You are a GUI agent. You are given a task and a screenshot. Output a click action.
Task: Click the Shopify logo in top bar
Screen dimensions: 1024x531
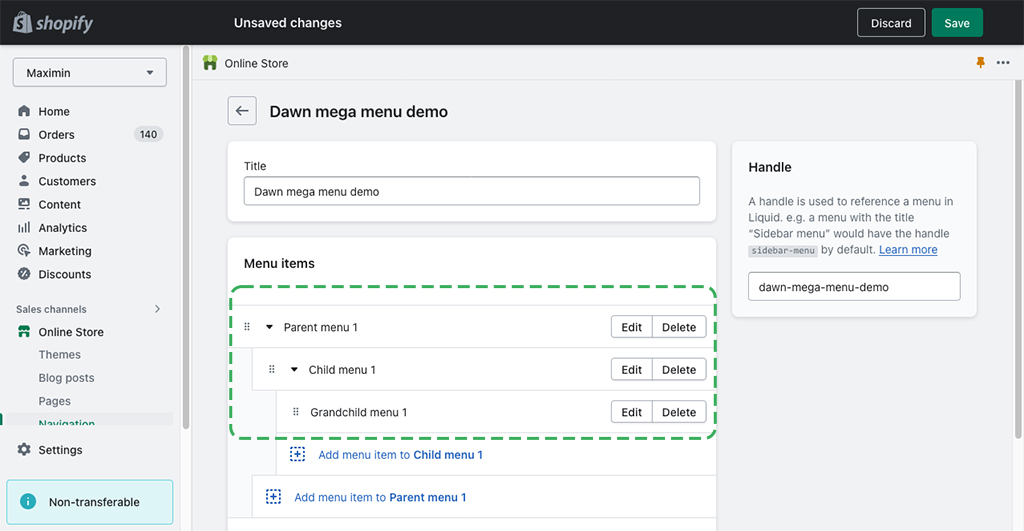tap(53, 23)
